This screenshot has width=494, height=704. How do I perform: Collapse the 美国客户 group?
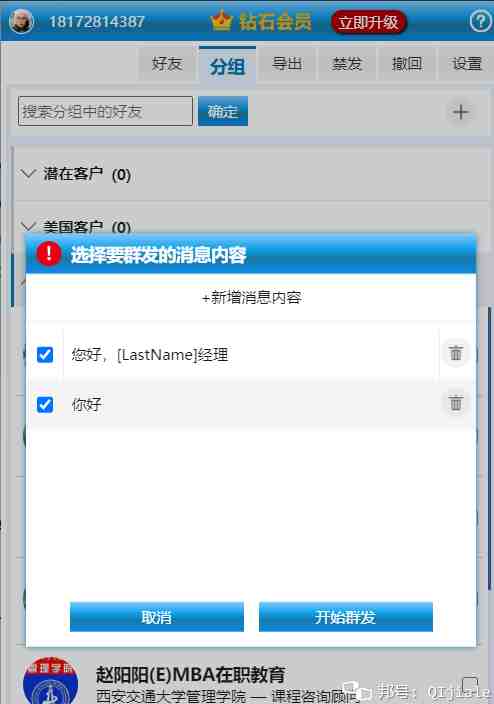coord(28,226)
